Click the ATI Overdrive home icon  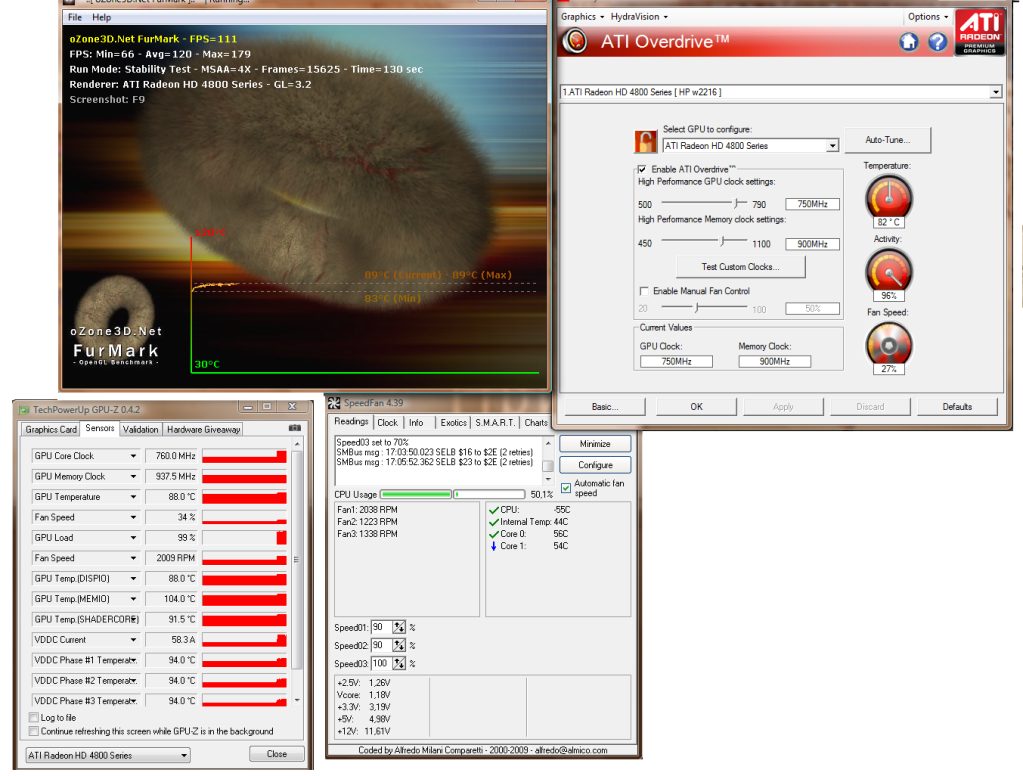[908, 42]
